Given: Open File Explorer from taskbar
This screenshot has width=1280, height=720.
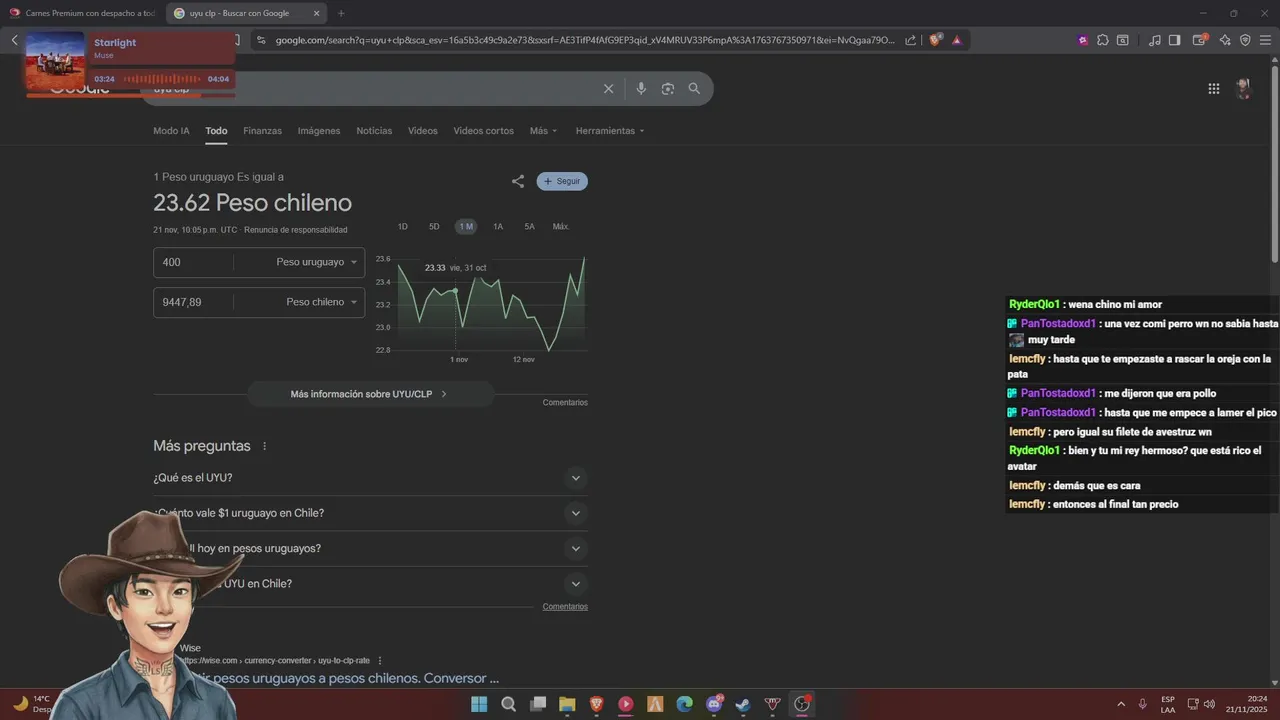Looking at the screenshot, I should coord(567,704).
